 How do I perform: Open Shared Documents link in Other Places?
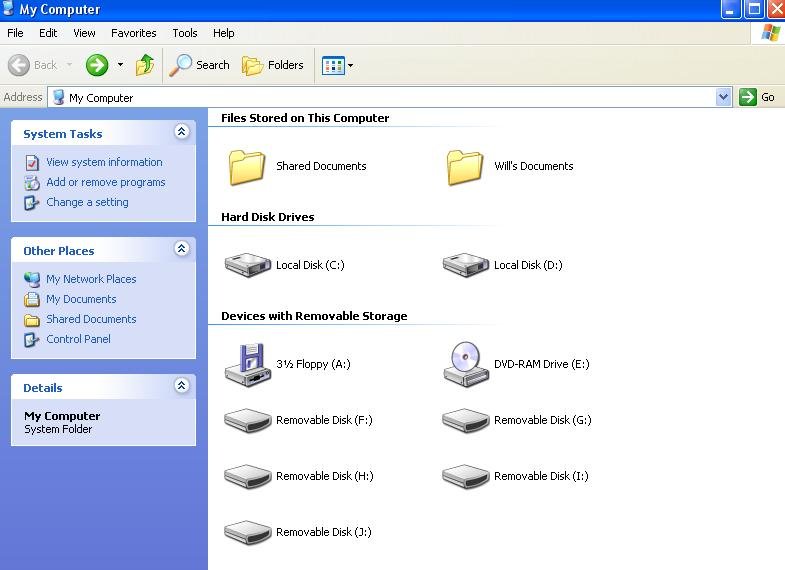pyautogui.click(x=91, y=319)
